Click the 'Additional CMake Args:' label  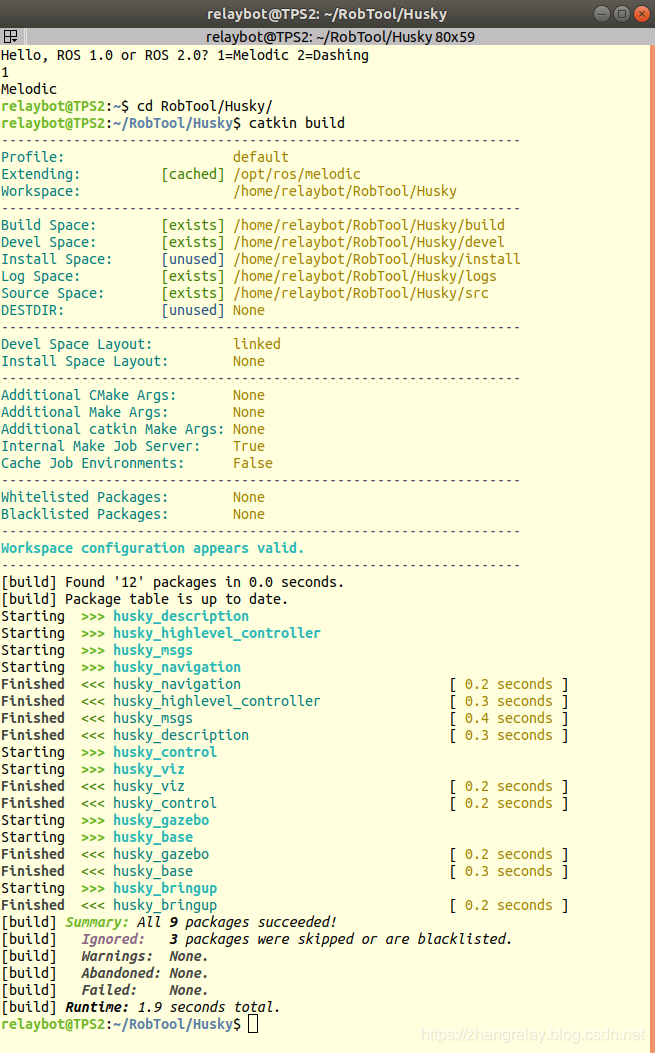89,396
